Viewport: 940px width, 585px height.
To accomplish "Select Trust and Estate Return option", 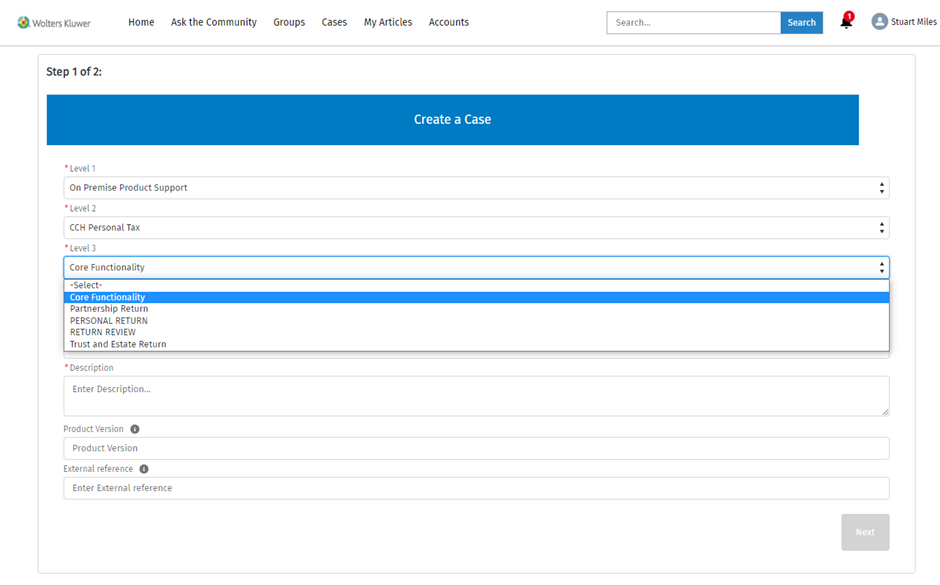I will 477,344.
